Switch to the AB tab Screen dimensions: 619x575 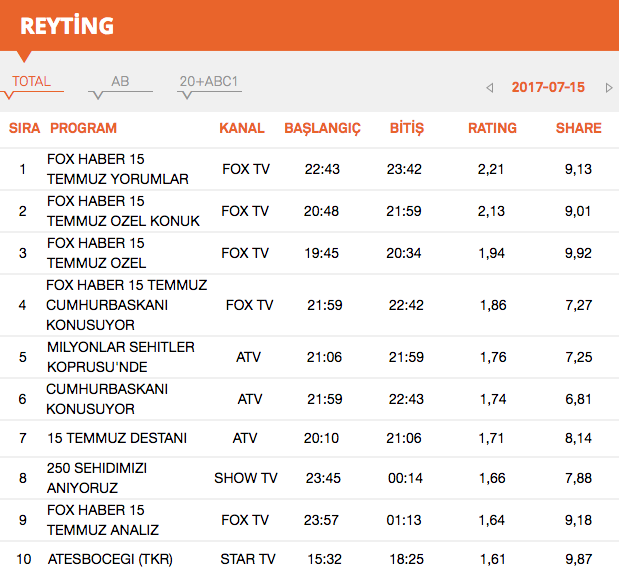120,82
